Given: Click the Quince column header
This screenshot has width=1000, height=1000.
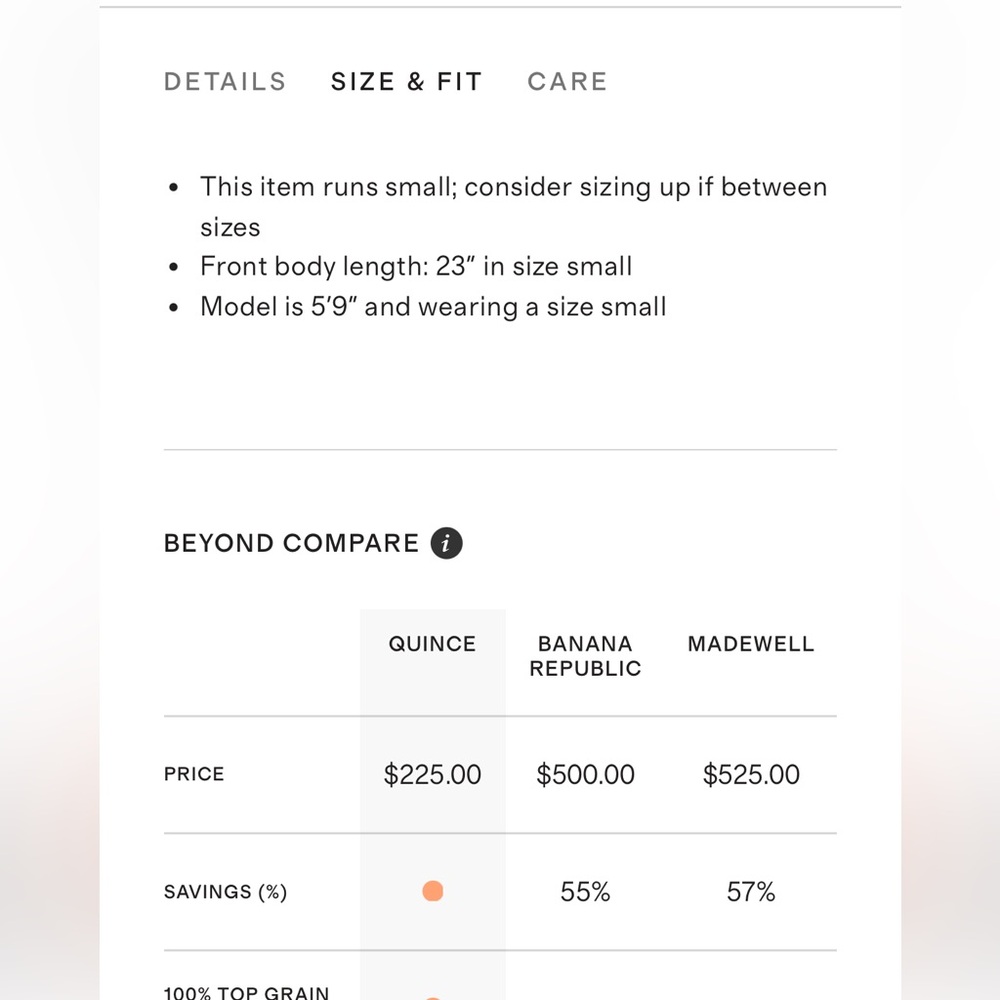Looking at the screenshot, I should tap(432, 643).
